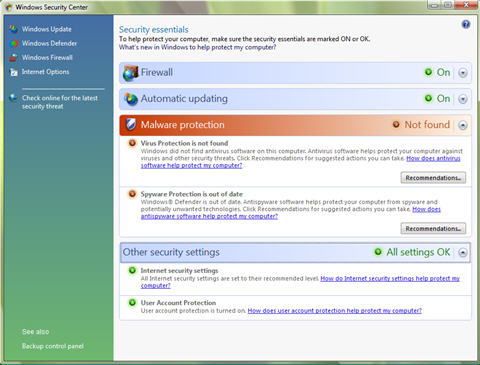Viewport: 480px width, 365px height.
Task: Click Virus Protection is not found text
Action: tap(184, 143)
